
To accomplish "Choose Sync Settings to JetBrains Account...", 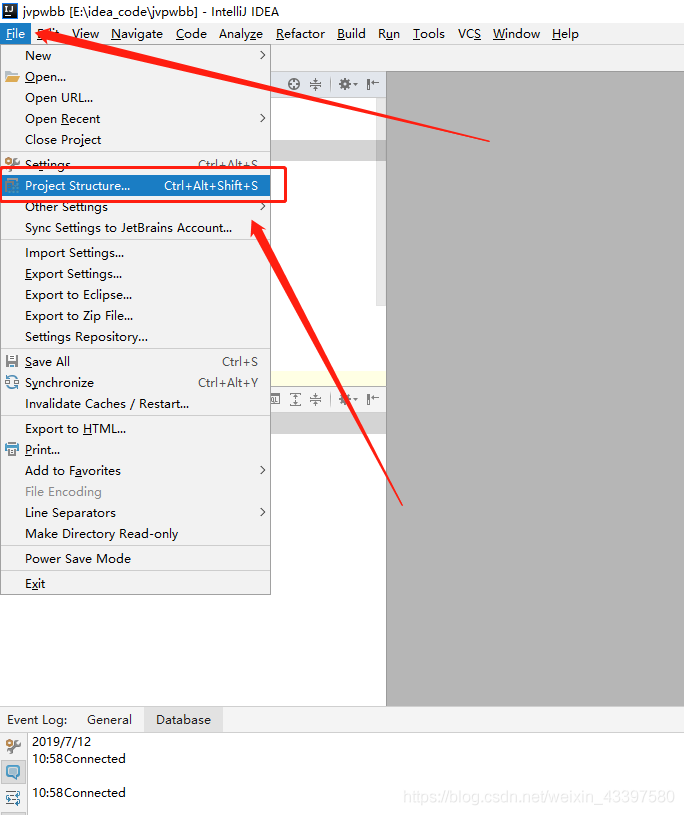I will 136,228.
